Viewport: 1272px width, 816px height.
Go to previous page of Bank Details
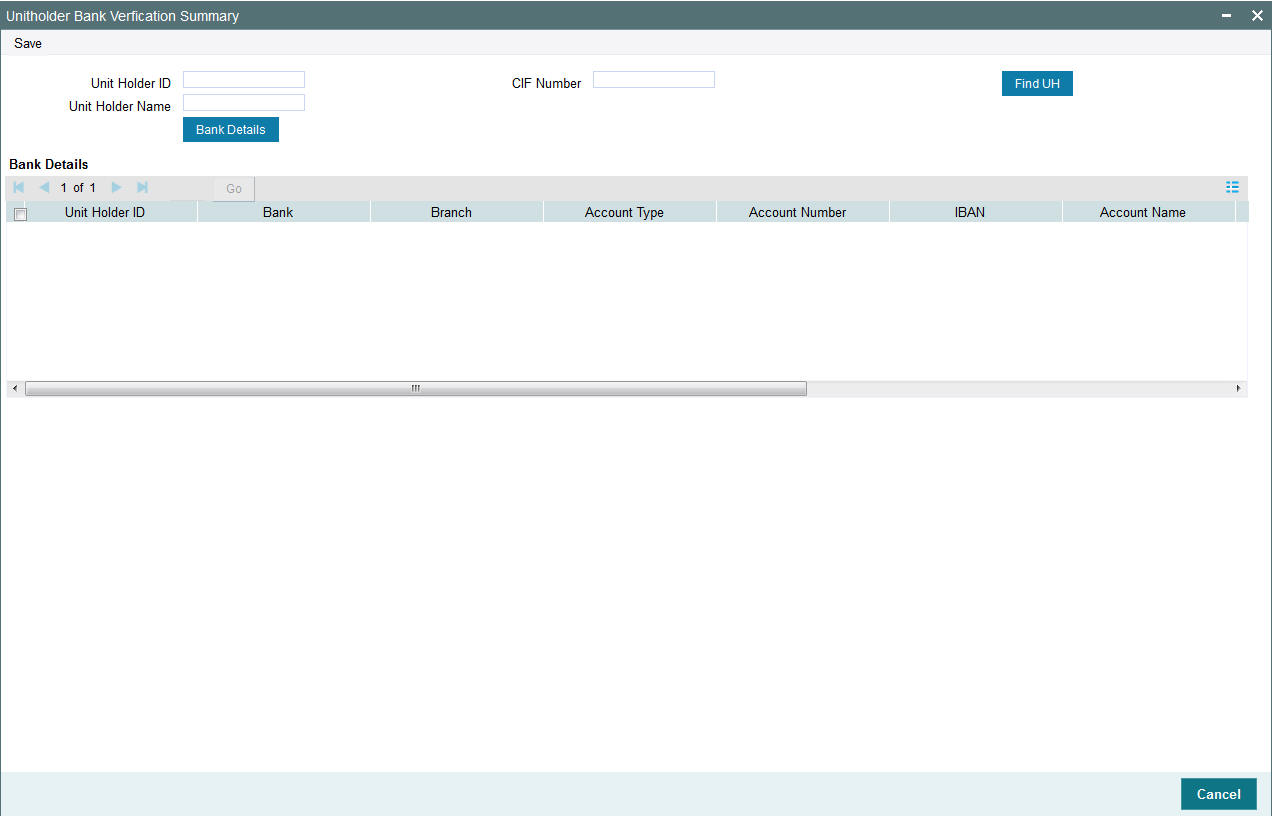click(x=44, y=188)
